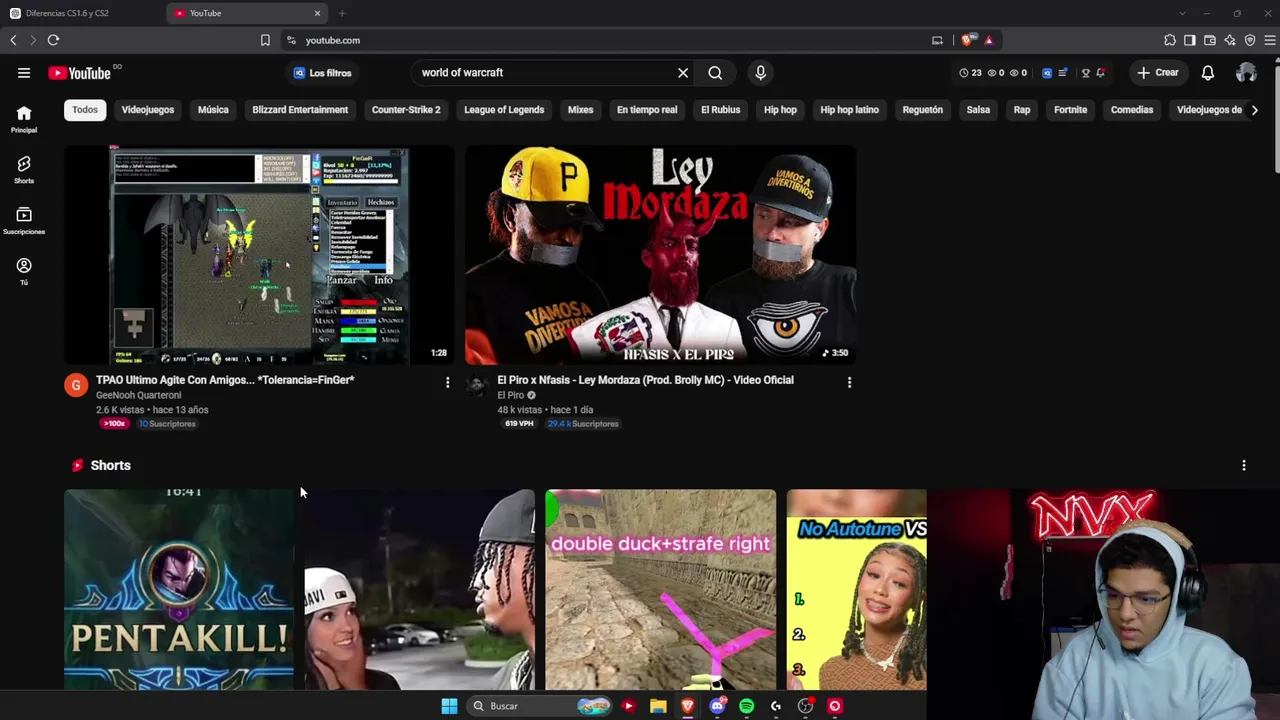
Task: Start voice search with the microphone
Action: click(760, 73)
